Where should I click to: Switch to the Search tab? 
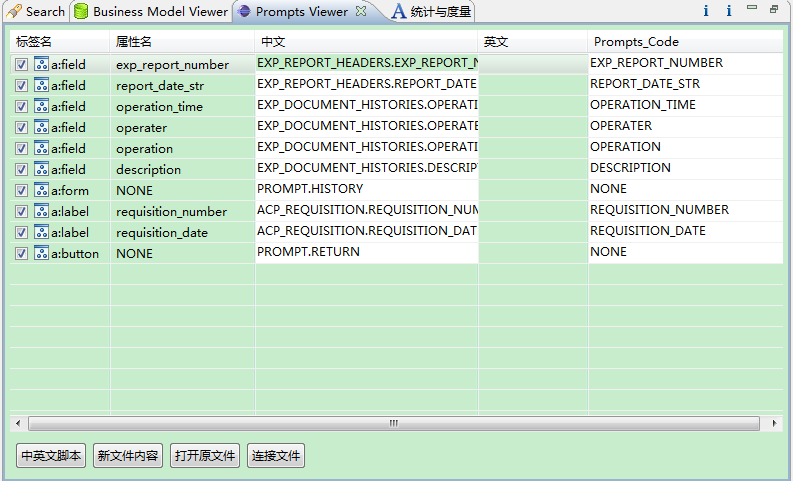pyautogui.click(x=36, y=12)
